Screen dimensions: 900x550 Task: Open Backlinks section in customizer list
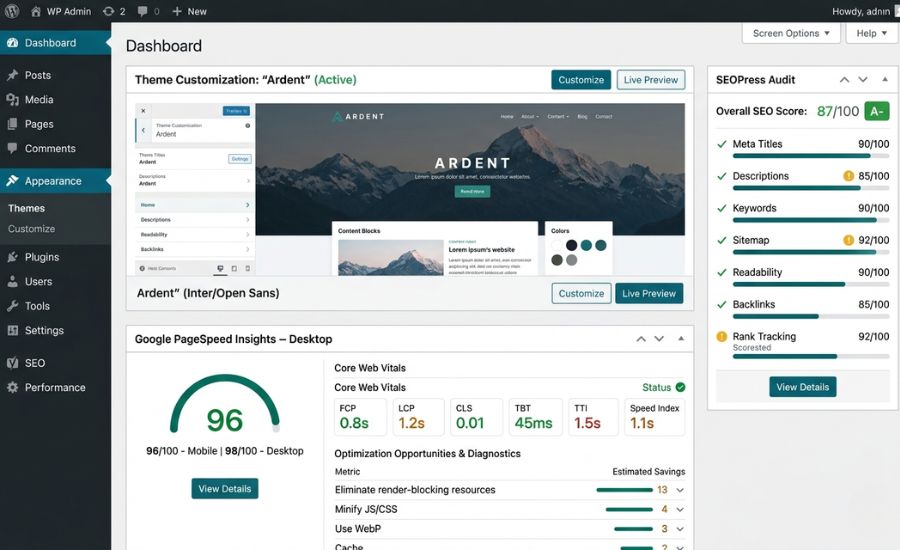(x=195, y=249)
